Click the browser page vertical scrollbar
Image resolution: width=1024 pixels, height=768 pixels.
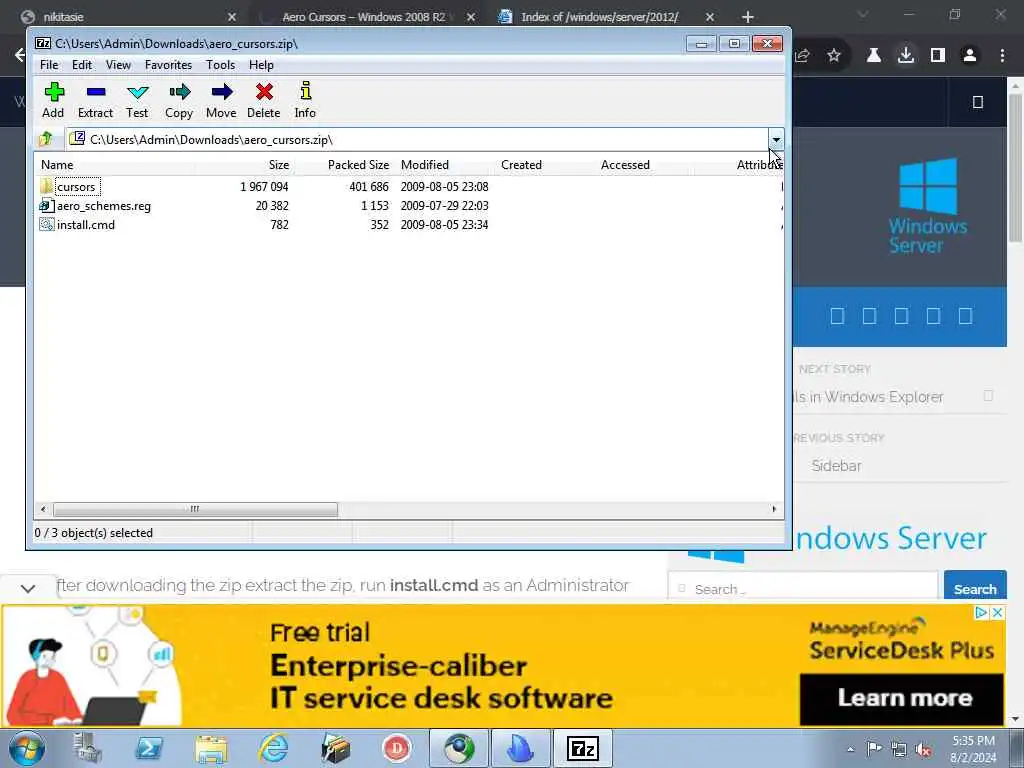click(1016, 168)
